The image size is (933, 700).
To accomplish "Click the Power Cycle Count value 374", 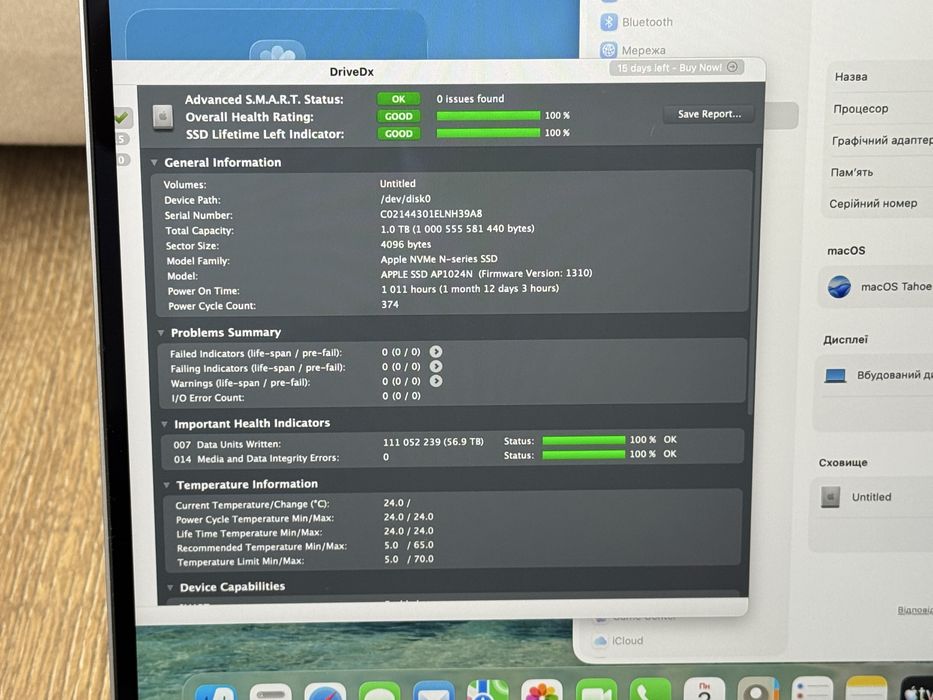I will pyautogui.click(x=390, y=304).
